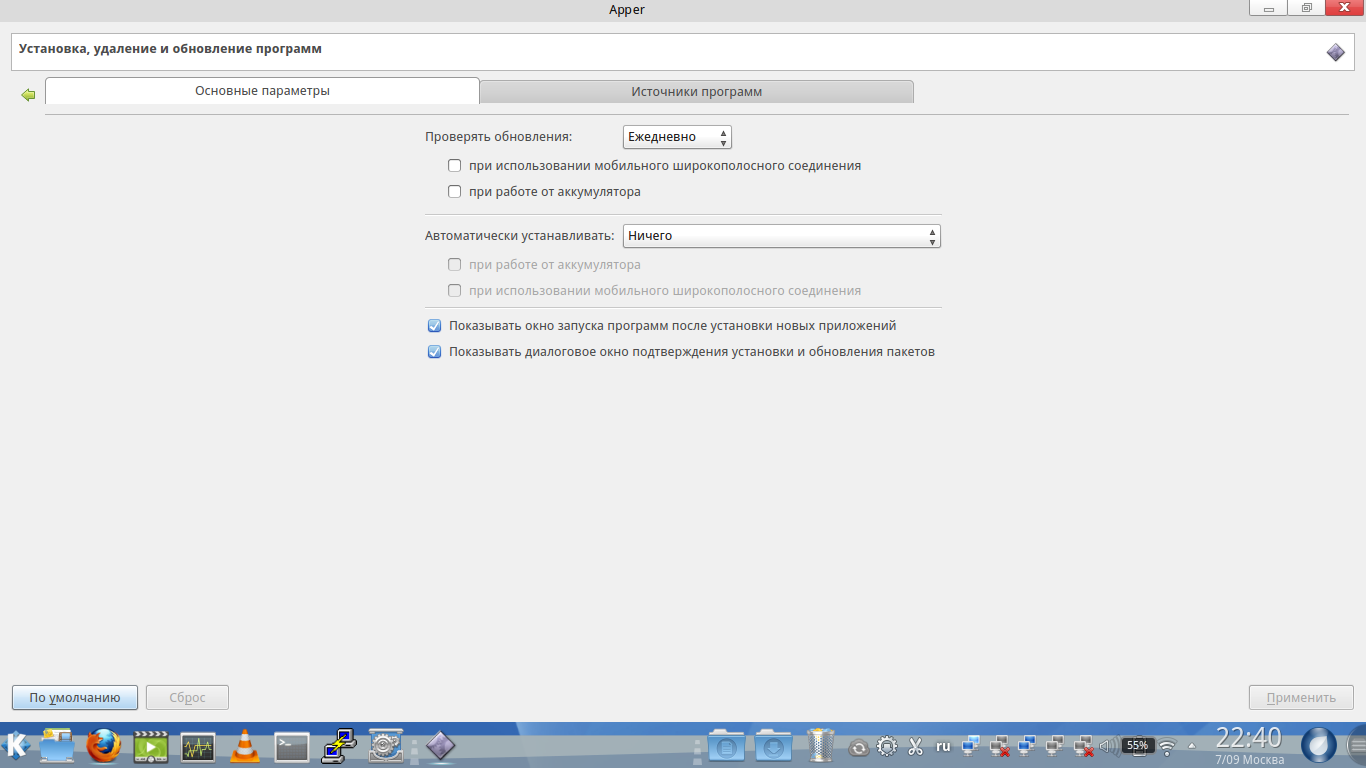Click the round activities icon beside the clock
Image resolution: width=1366 pixels, height=768 pixels.
[1319, 745]
